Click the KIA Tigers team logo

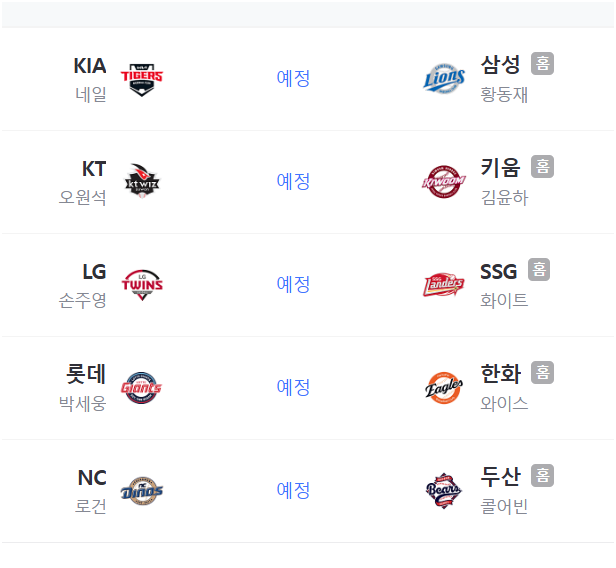142,79
